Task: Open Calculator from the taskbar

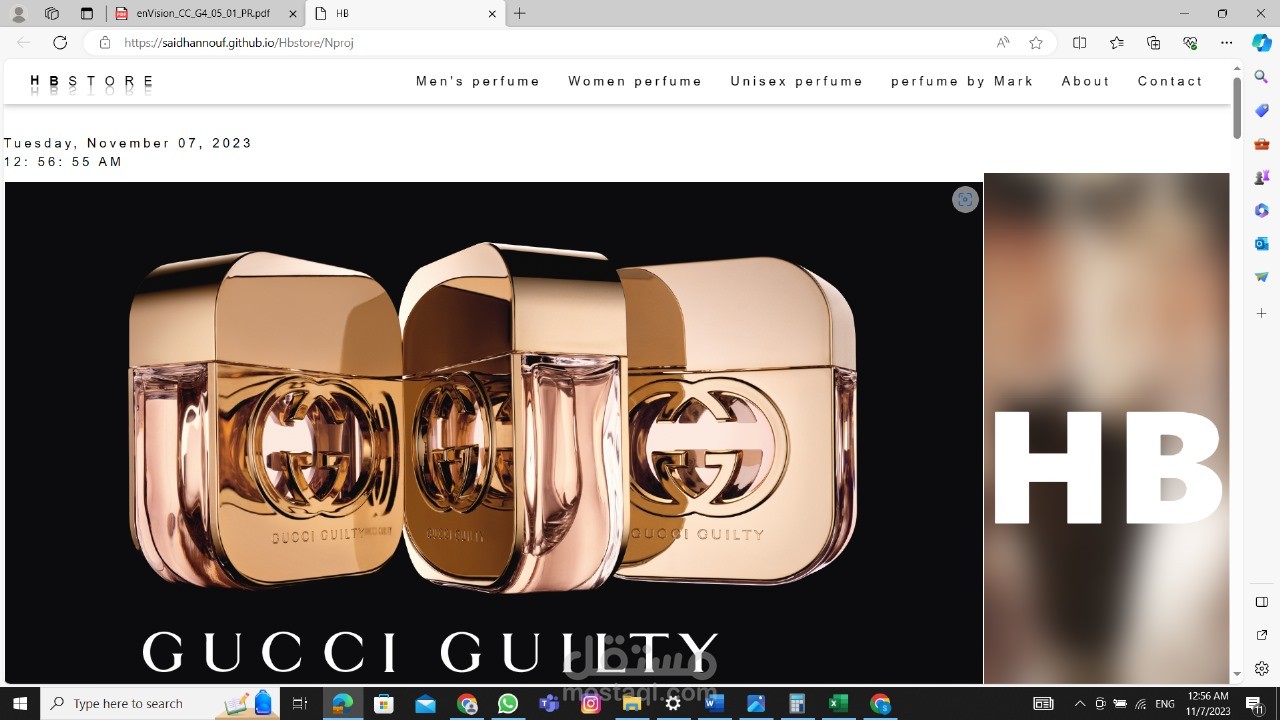Action: pos(797,704)
